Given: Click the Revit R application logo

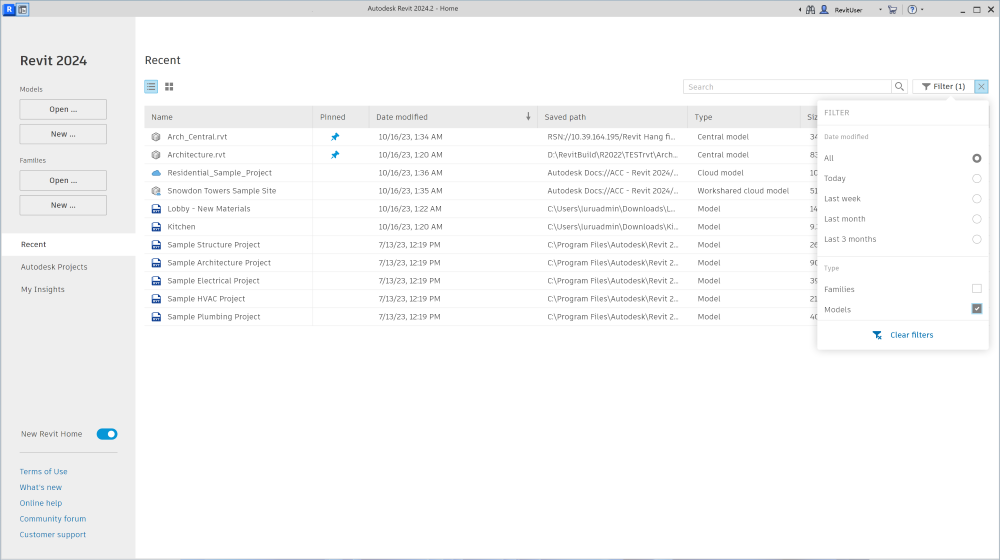Looking at the screenshot, I should coord(9,10).
